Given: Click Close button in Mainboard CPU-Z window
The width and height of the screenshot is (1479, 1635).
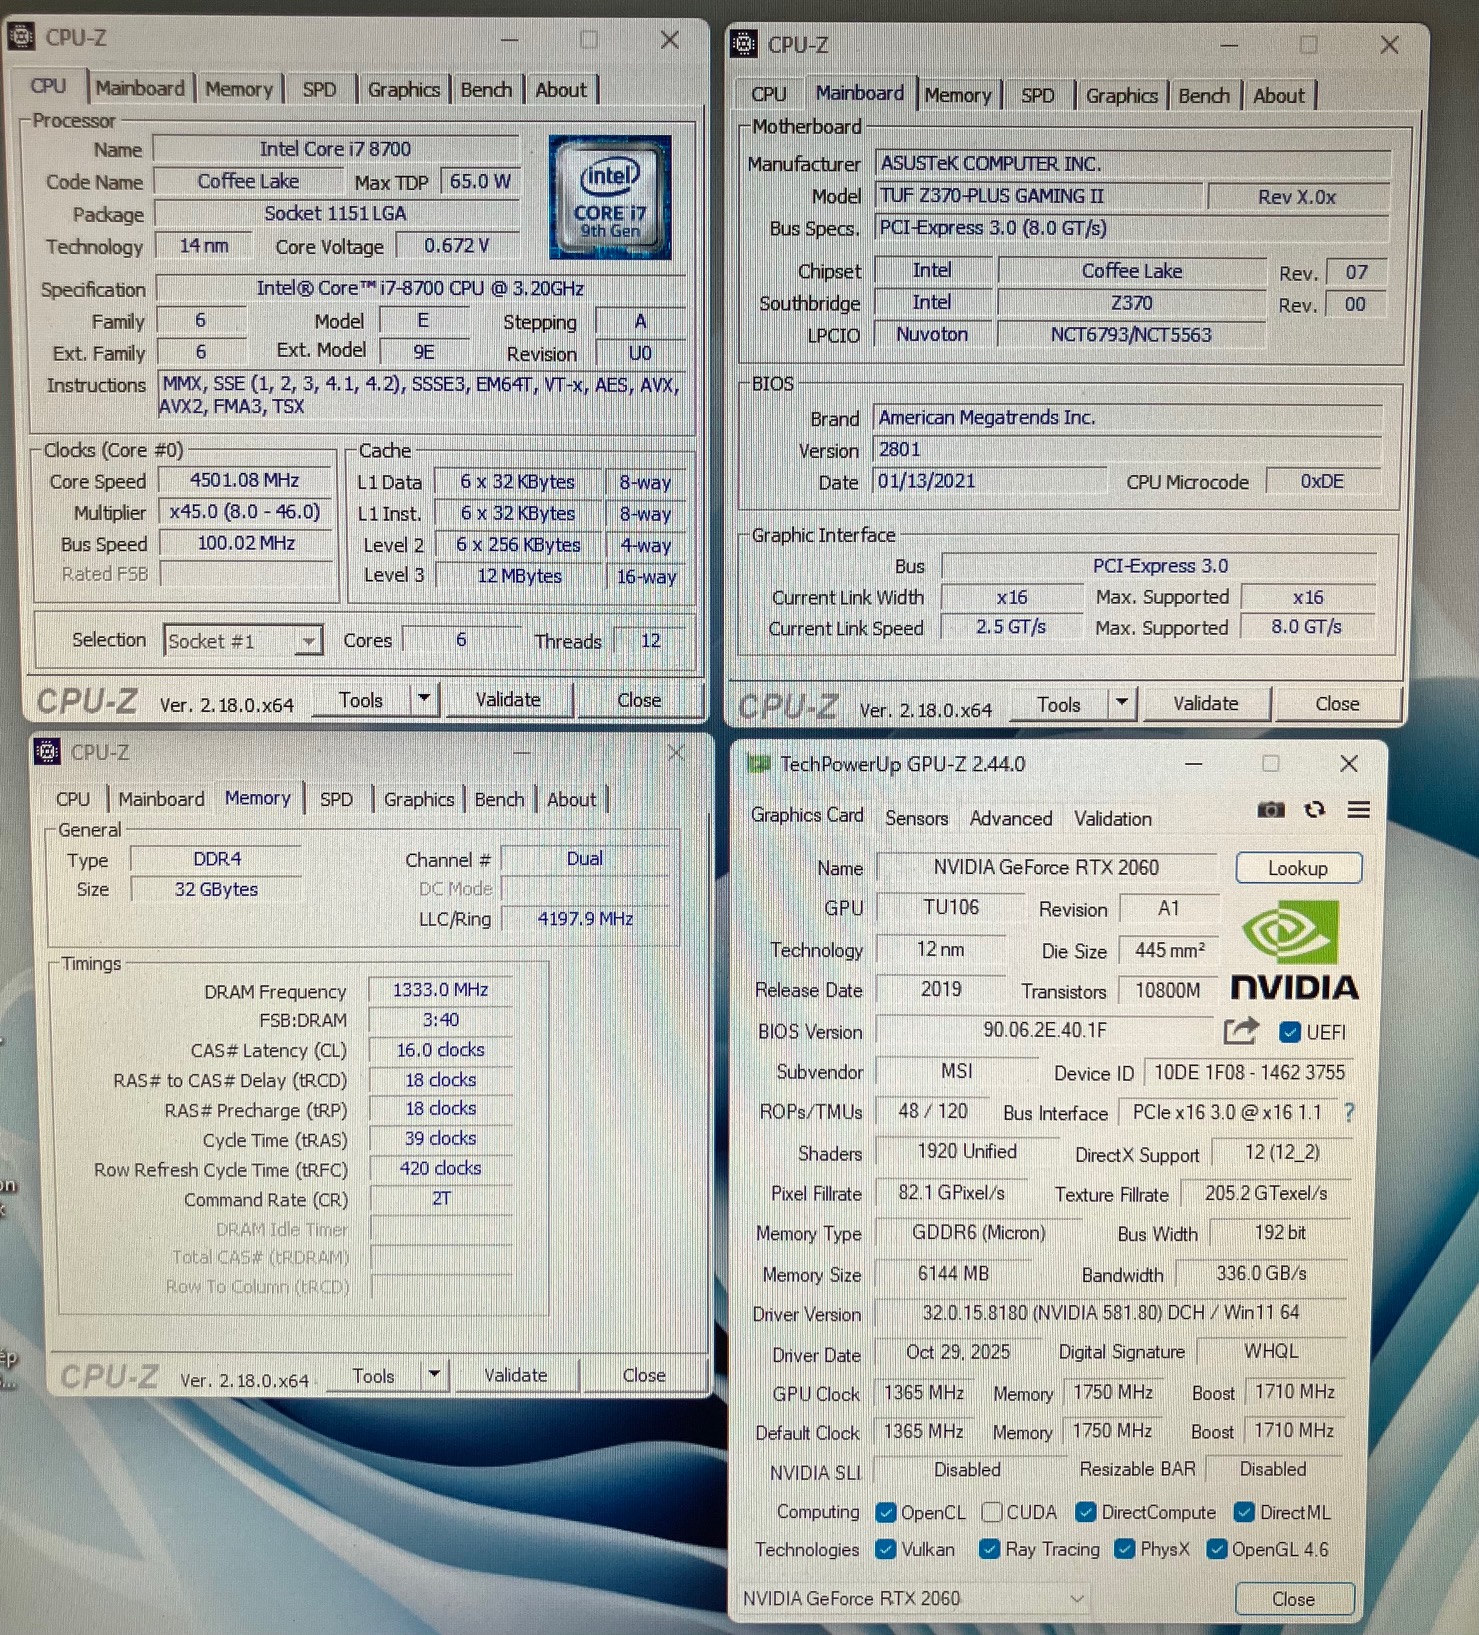Looking at the screenshot, I should [x=1337, y=703].
